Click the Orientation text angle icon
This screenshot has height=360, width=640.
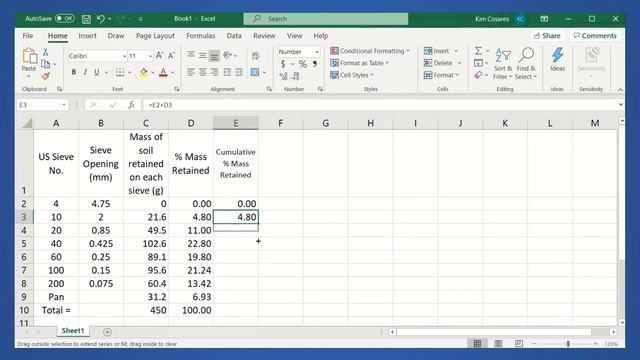(x=228, y=55)
